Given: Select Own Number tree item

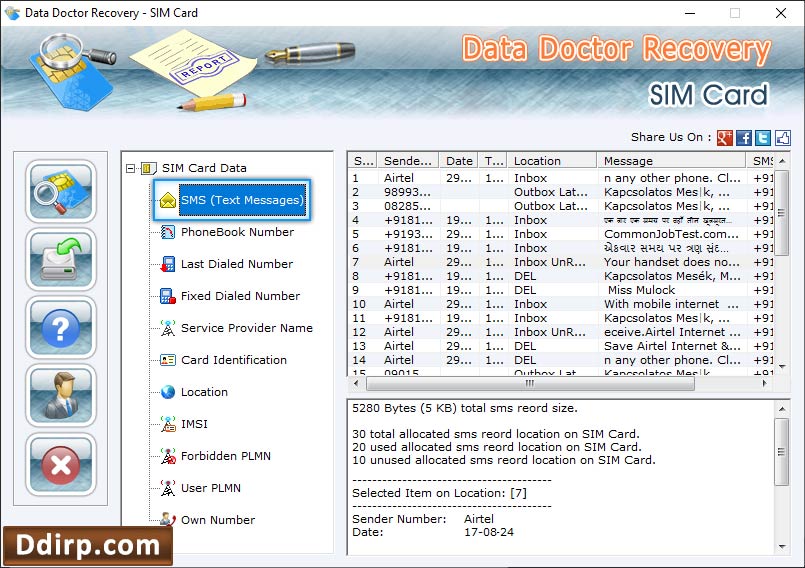Looking at the screenshot, I should point(218,520).
